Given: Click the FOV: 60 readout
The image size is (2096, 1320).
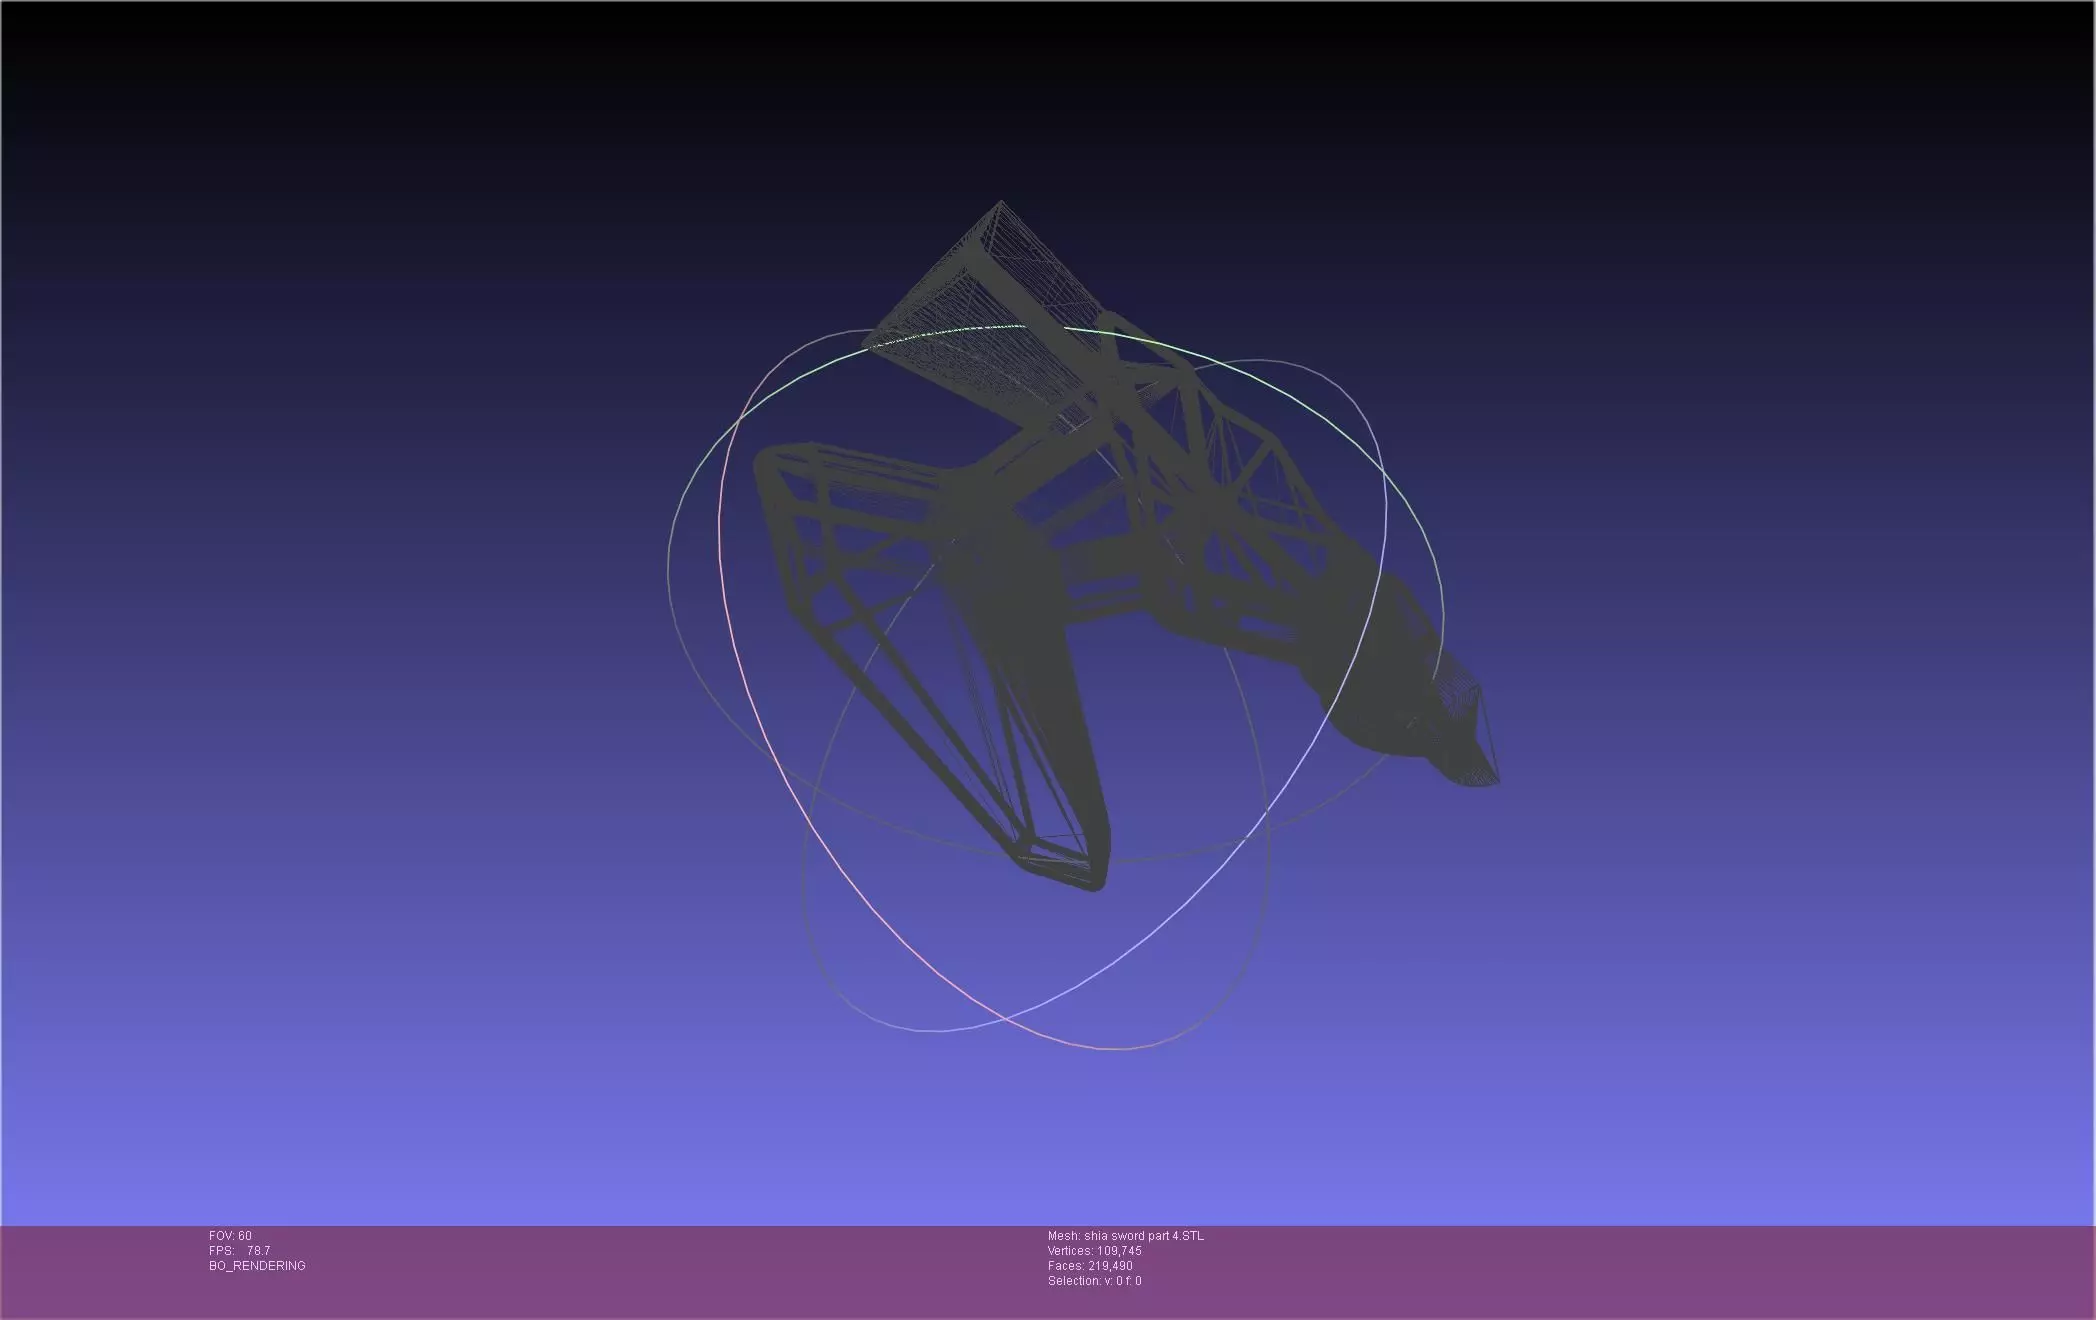Looking at the screenshot, I should [230, 1236].
